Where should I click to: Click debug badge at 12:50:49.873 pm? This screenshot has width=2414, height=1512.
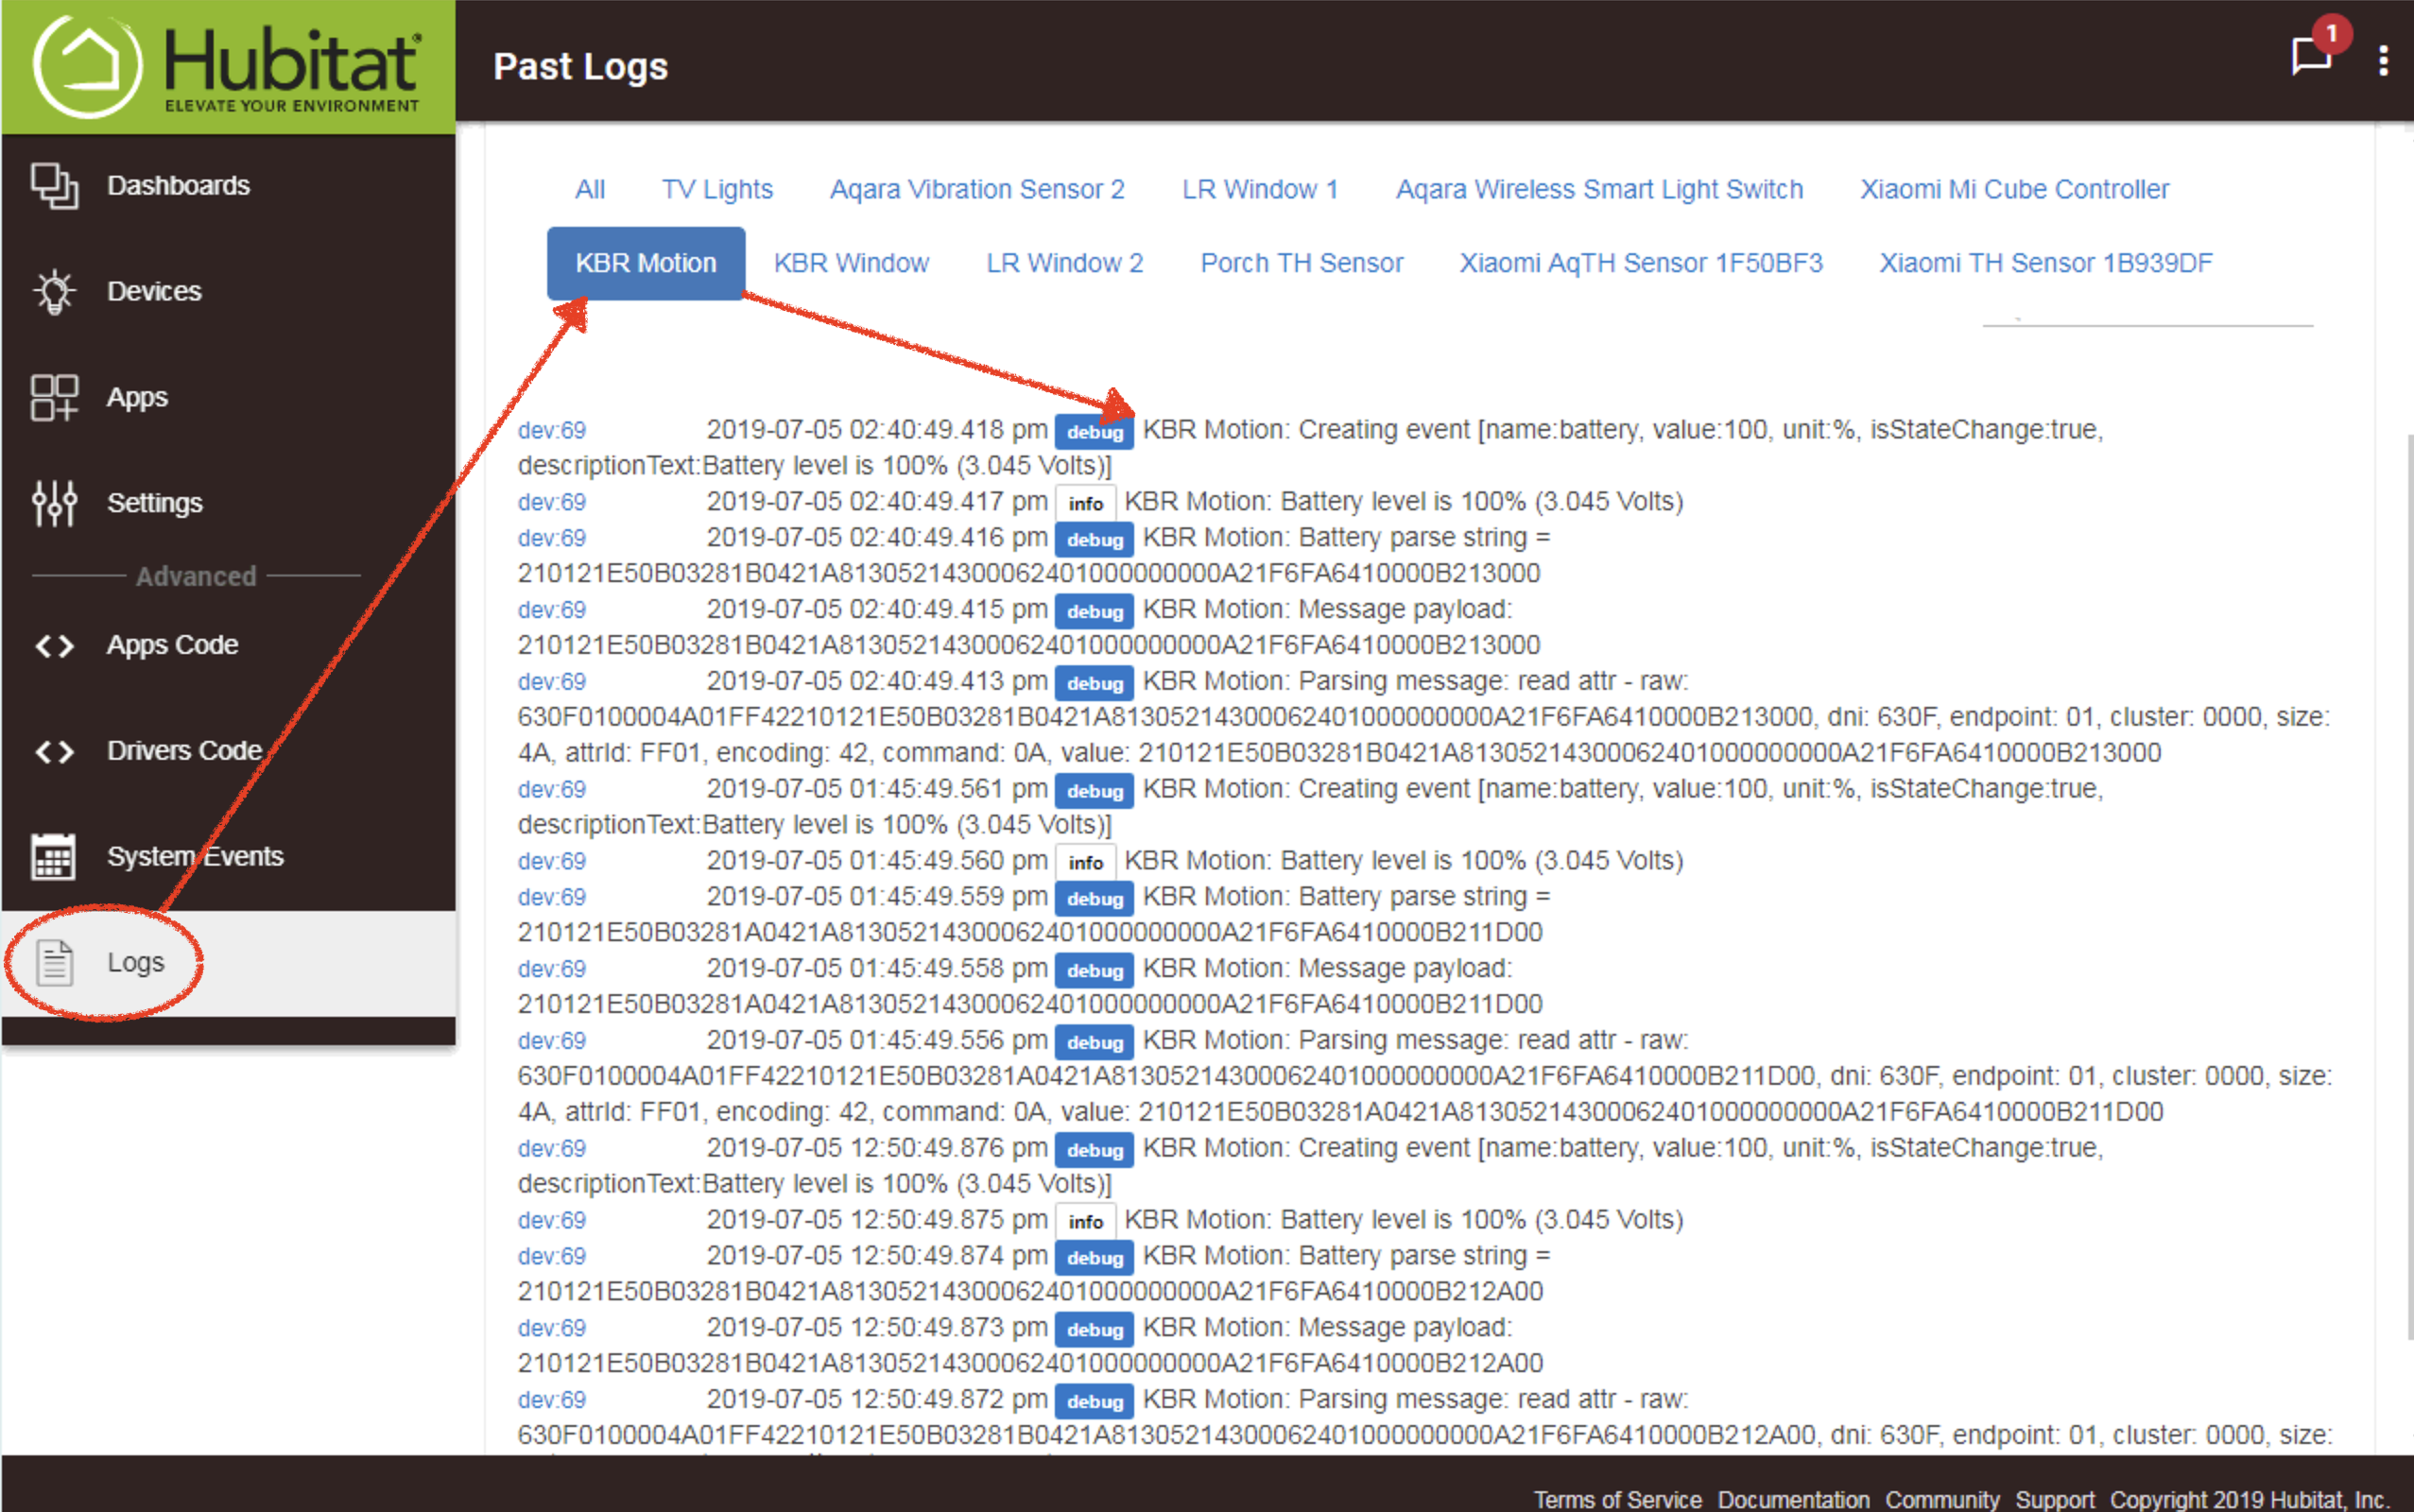pyautogui.click(x=1094, y=1330)
